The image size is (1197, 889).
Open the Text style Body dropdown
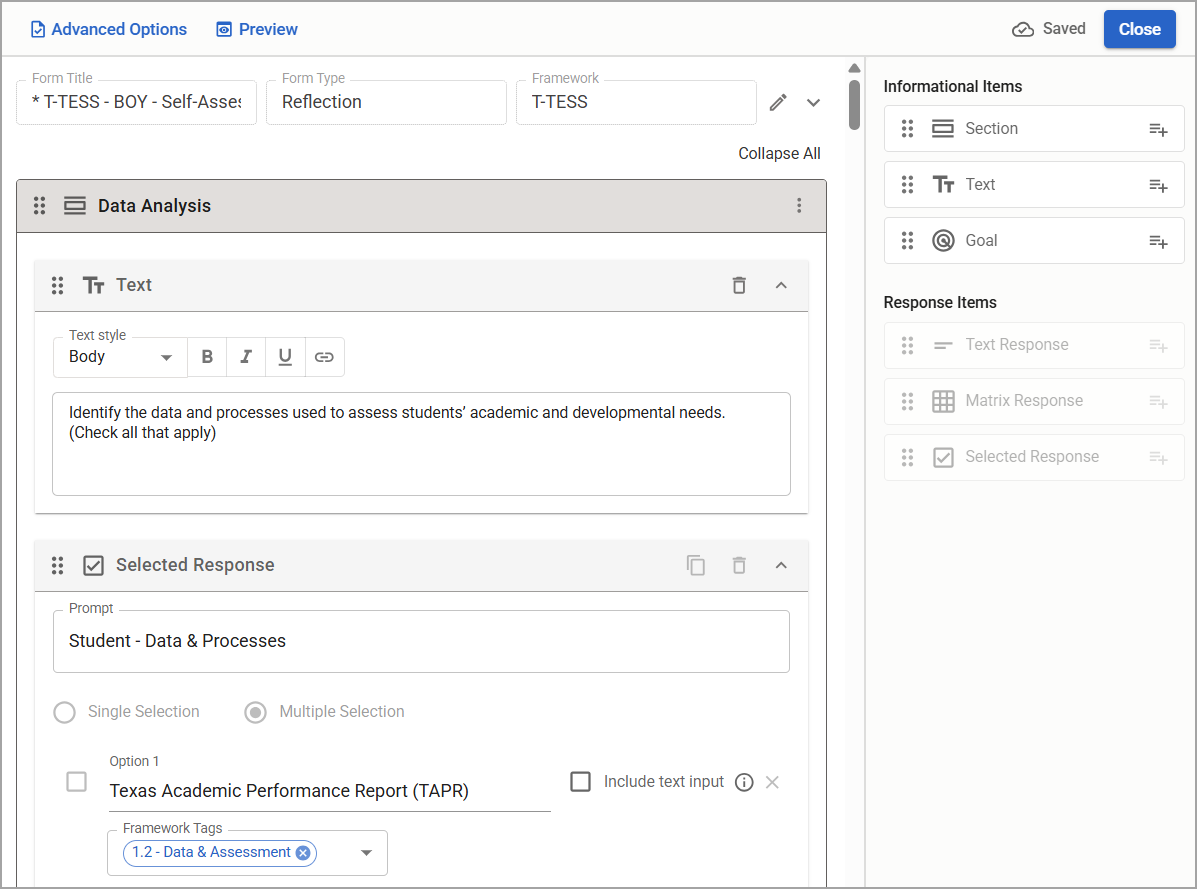point(121,357)
